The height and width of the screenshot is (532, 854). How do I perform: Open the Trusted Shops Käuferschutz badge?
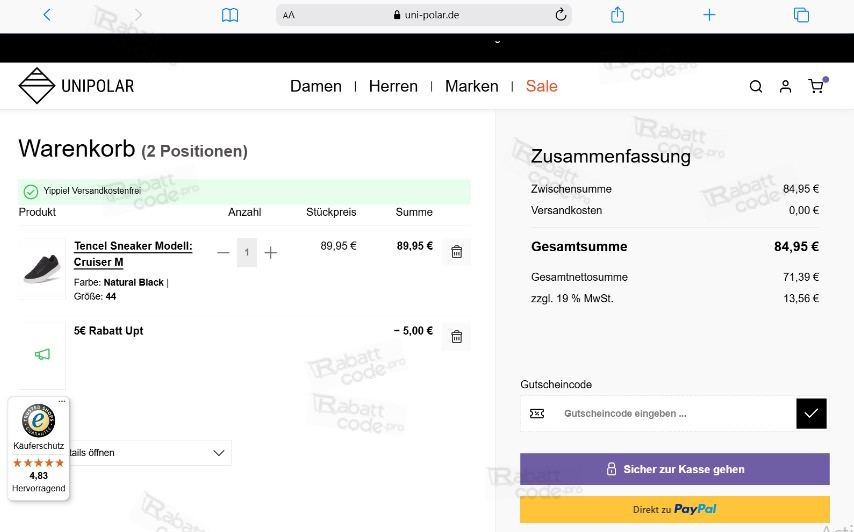pos(39,448)
